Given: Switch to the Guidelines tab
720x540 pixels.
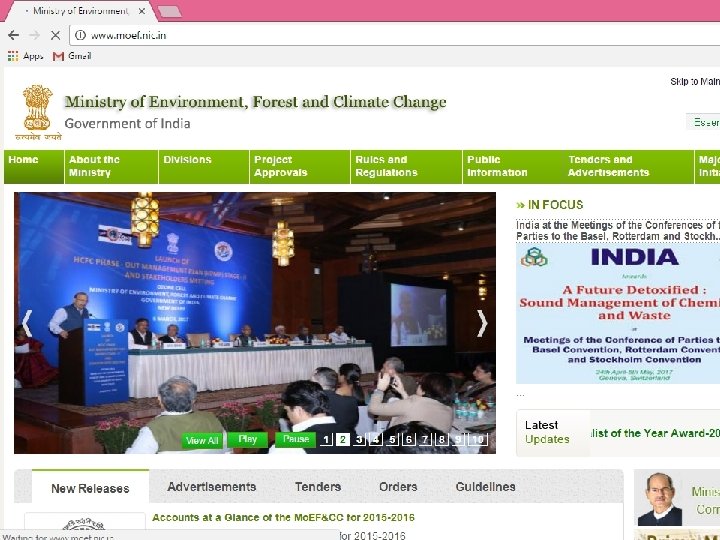Looking at the screenshot, I should (x=485, y=487).
